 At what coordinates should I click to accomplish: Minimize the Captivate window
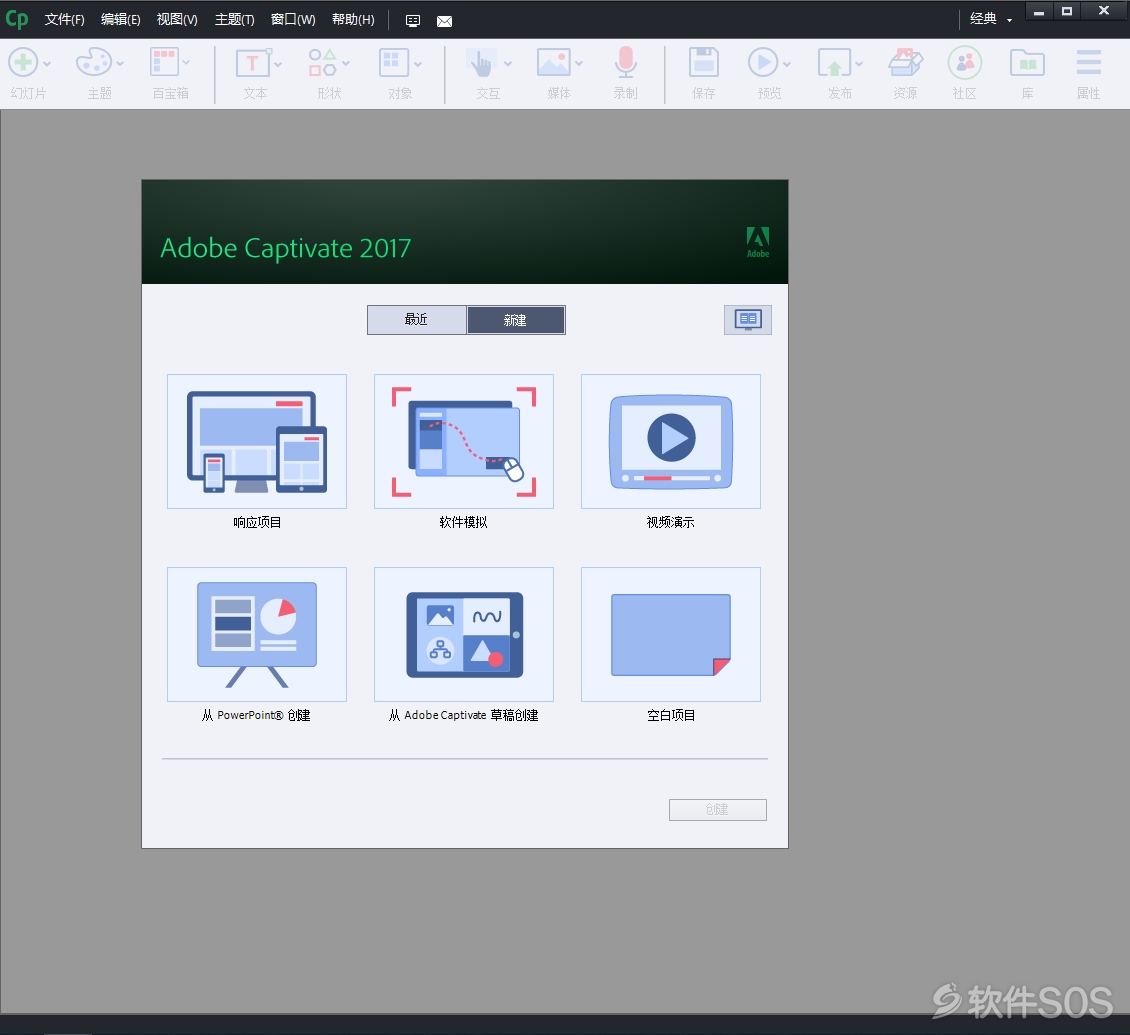coord(1038,12)
